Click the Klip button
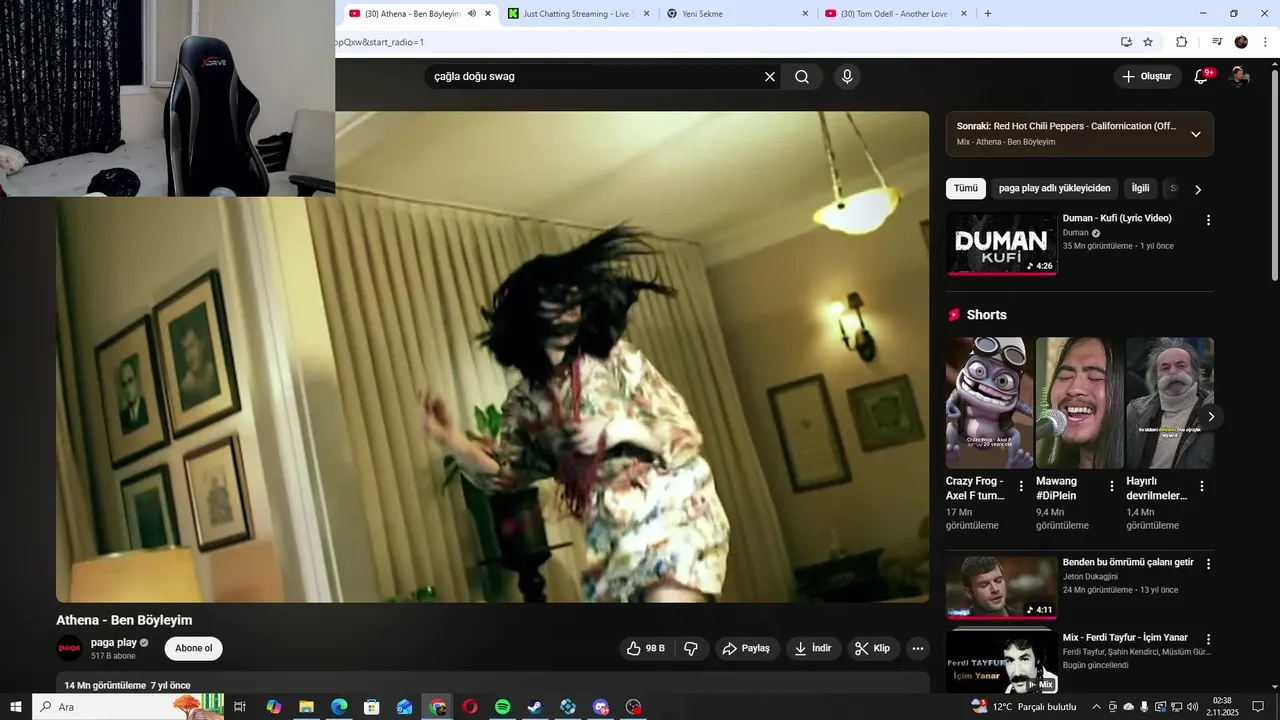The width and height of the screenshot is (1280, 720). tap(873, 648)
